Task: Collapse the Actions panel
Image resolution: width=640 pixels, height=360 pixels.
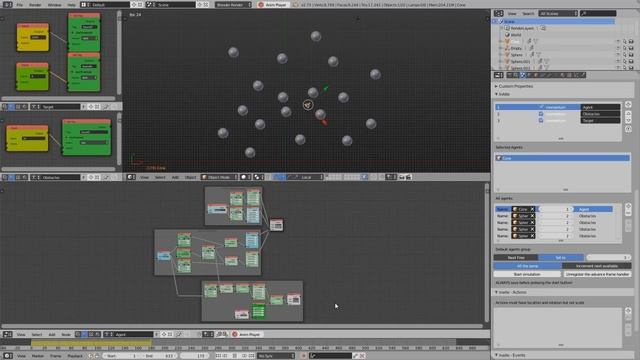Action: point(511,292)
